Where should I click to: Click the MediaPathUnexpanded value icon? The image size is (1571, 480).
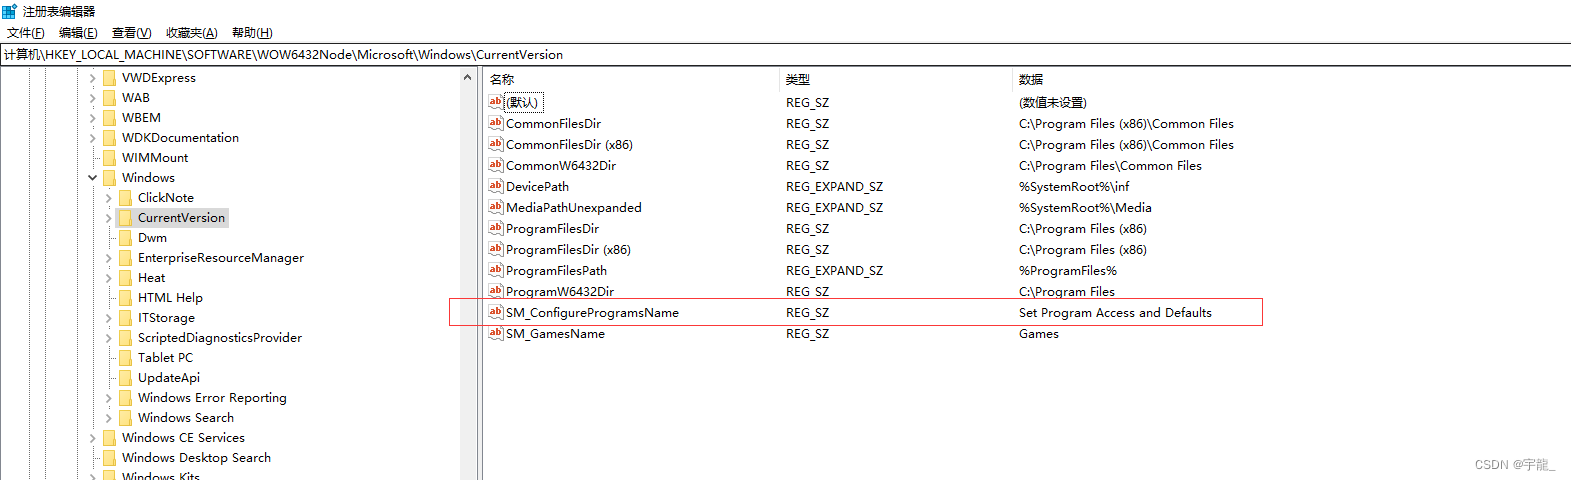pyautogui.click(x=495, y=207)
